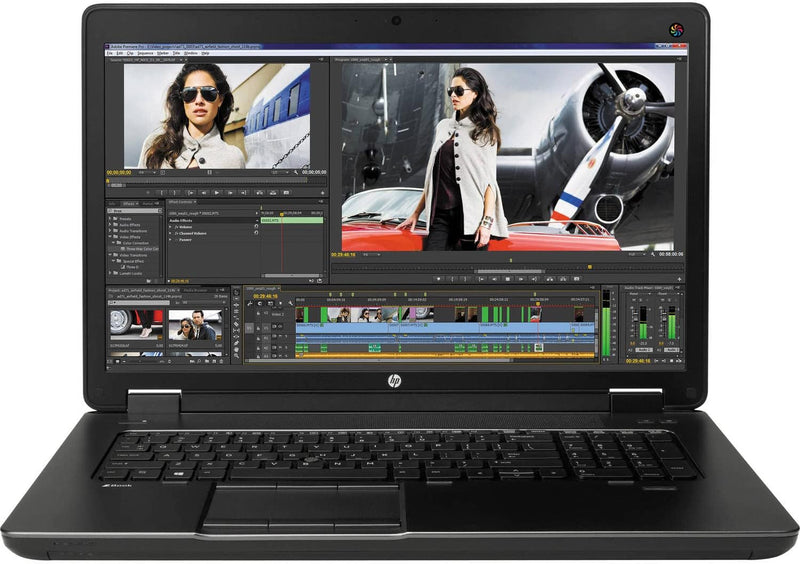Select the Selection tool in Tools panel
The image size is (800, 564).
tap(236, 292)
